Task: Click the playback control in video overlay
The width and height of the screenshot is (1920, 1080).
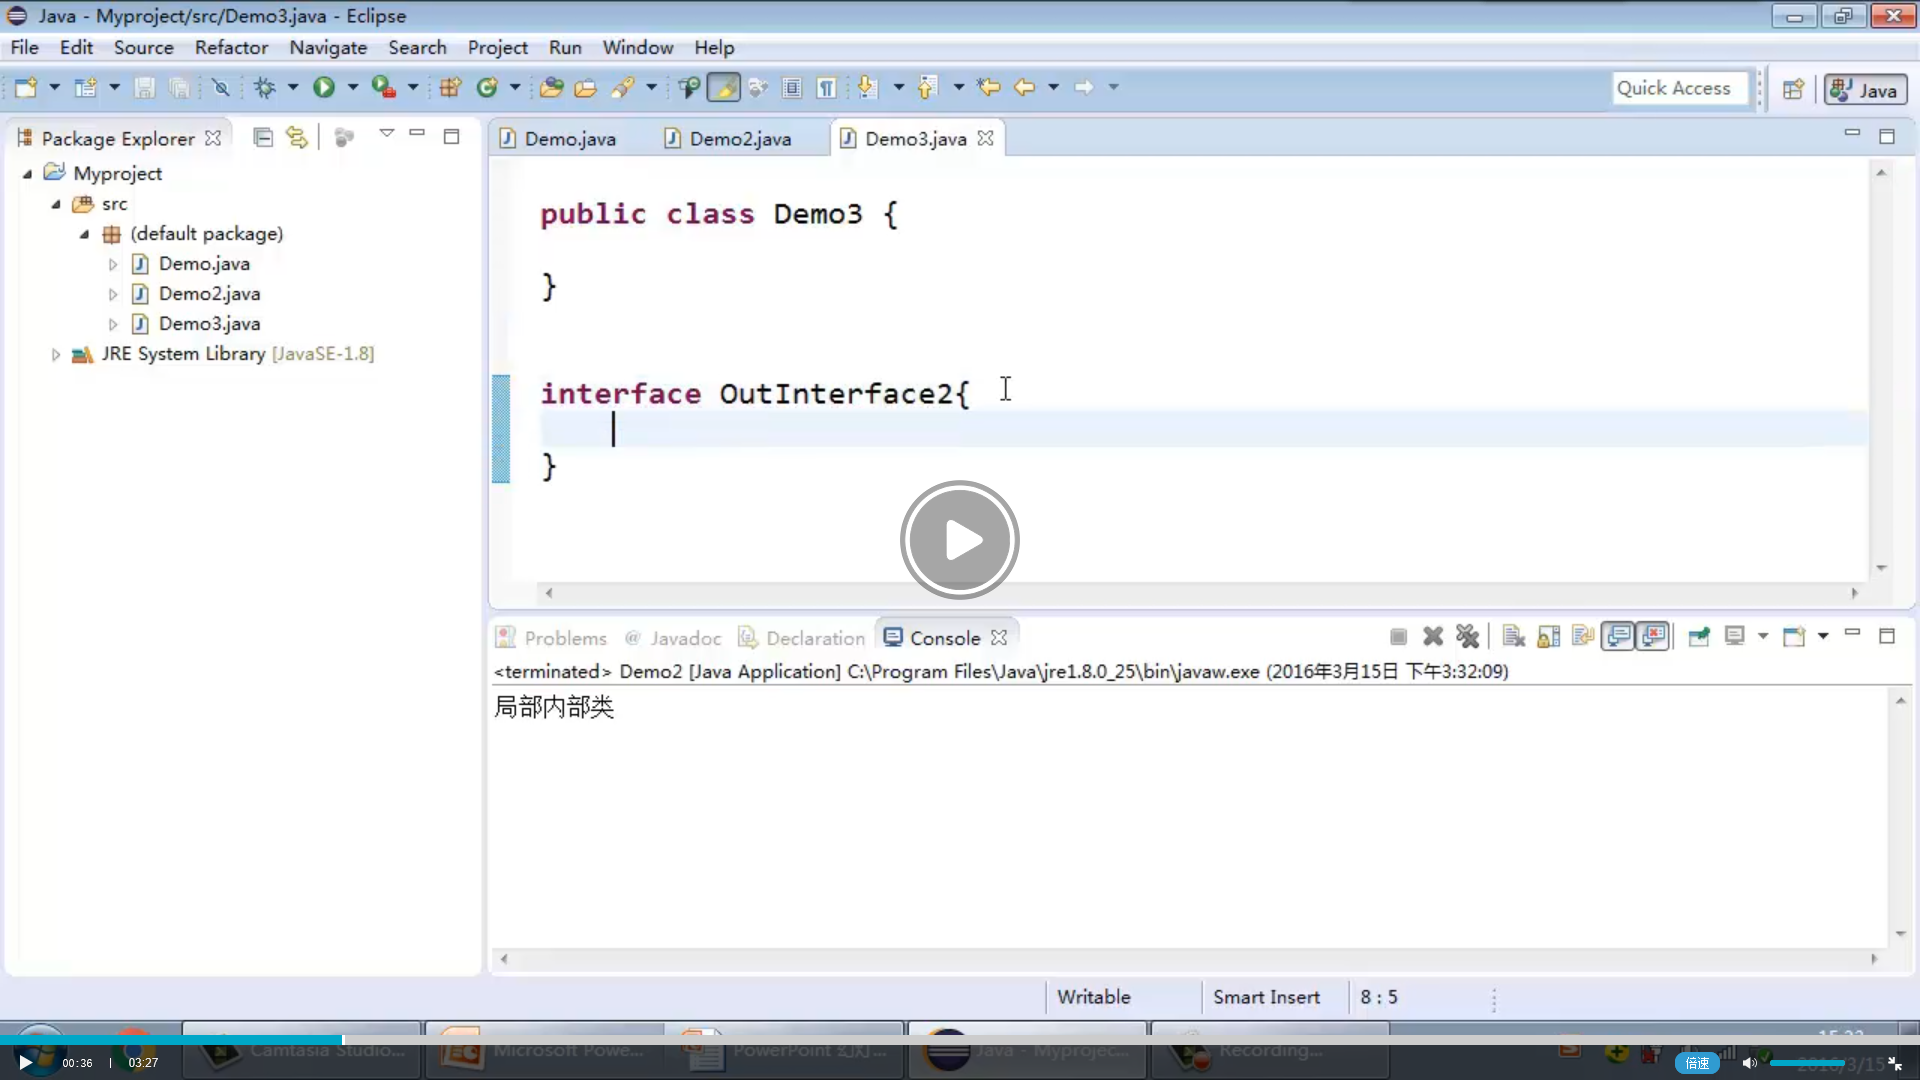Action: coord(960,539)
